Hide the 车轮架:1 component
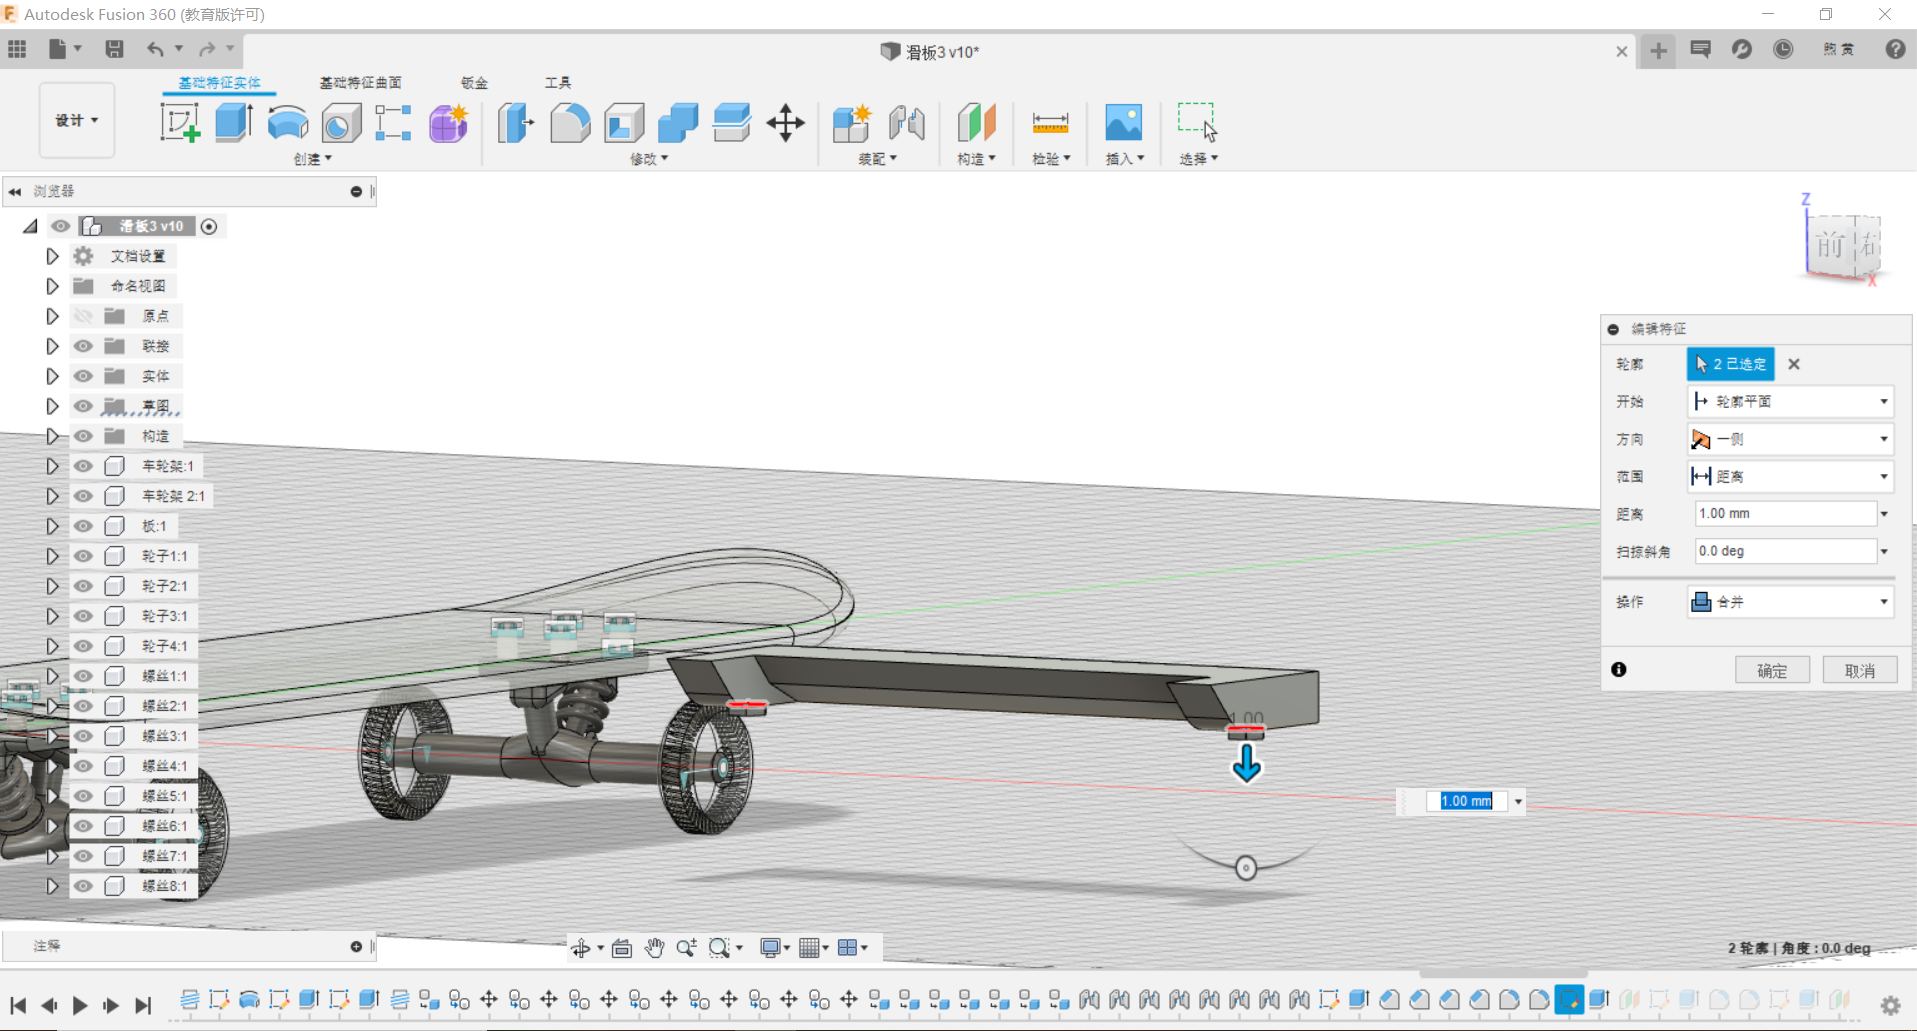The image size is (1917, 1031). [x=83, y=466]
